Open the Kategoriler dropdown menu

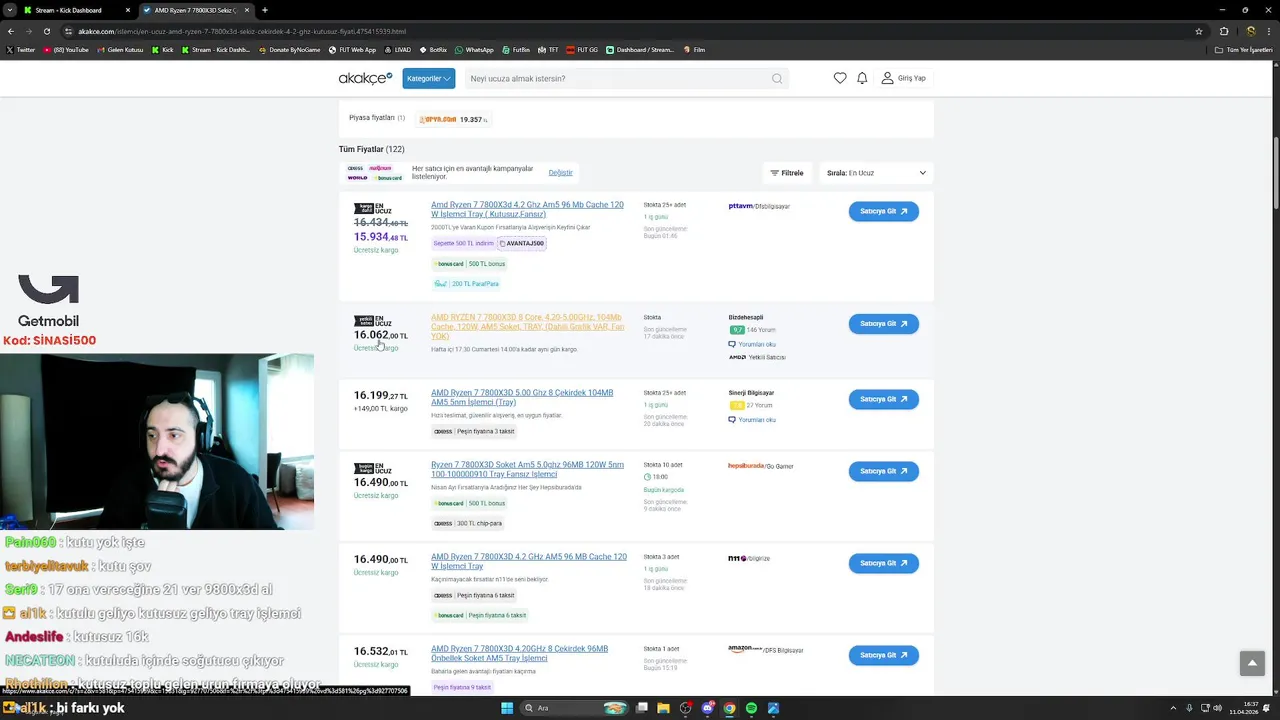(x=429, y=78)
